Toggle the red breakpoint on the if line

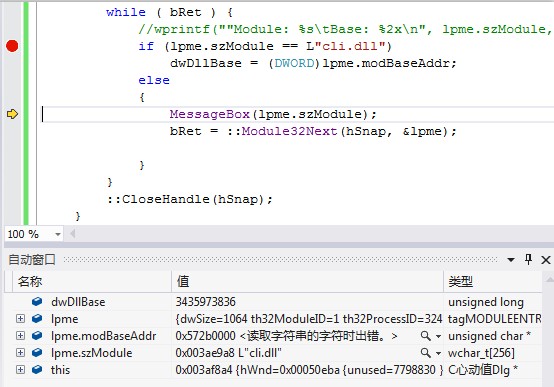(x=12, y=46)
